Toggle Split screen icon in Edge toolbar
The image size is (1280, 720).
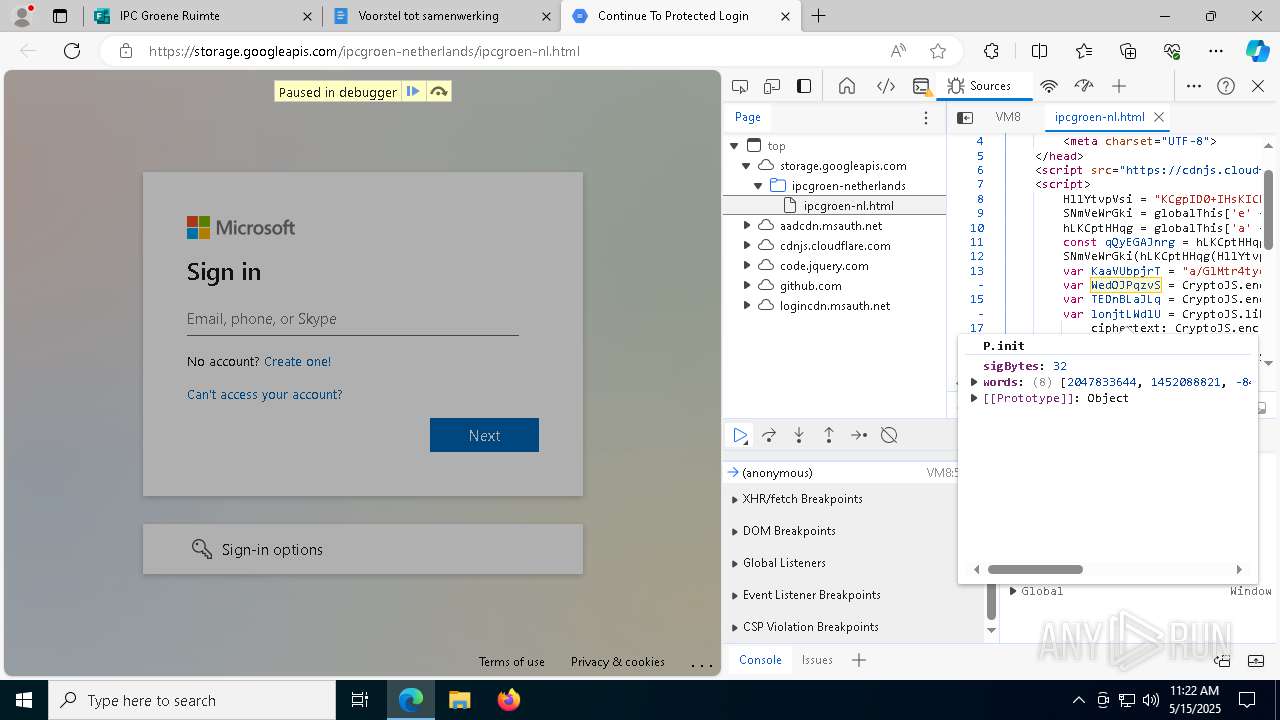click(1039, 51)
